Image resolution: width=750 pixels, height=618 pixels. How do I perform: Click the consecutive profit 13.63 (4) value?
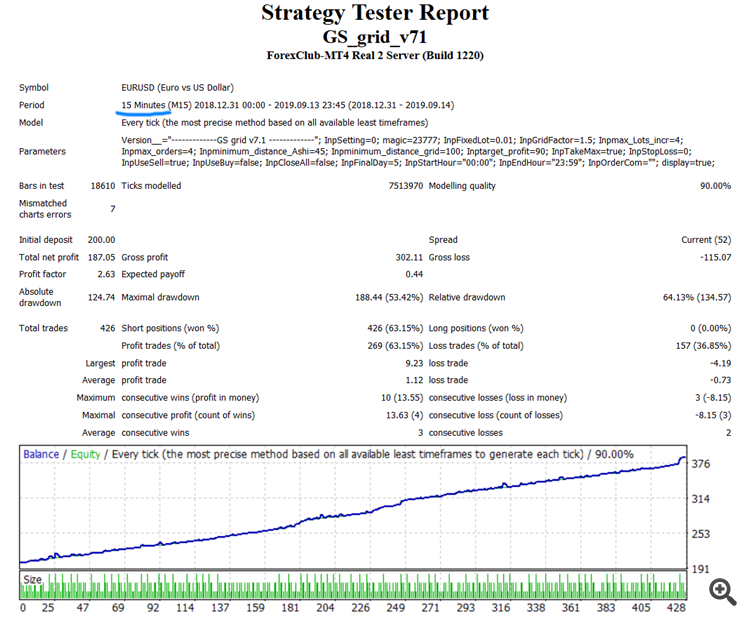click(x=405, y=415)
